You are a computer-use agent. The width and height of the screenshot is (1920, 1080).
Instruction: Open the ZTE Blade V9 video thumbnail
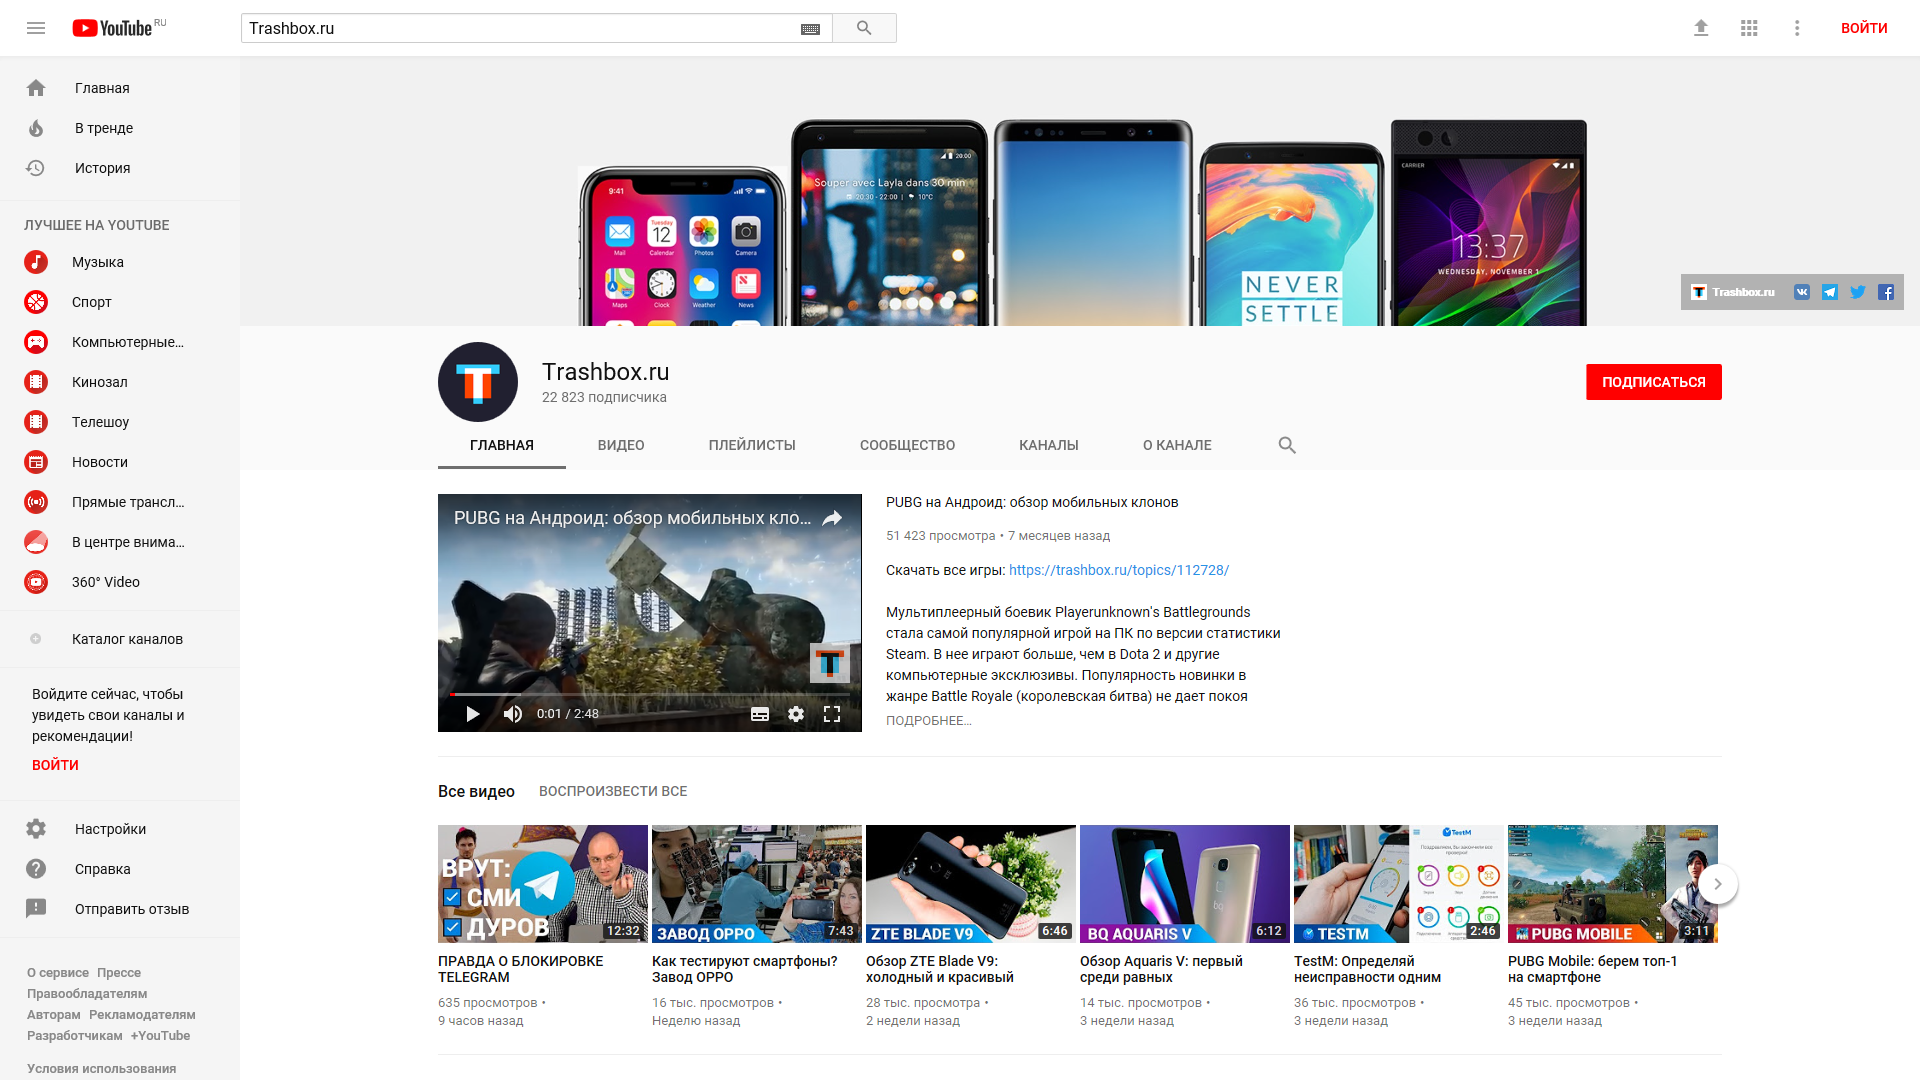pyautogui.click(x=971, y=884)
